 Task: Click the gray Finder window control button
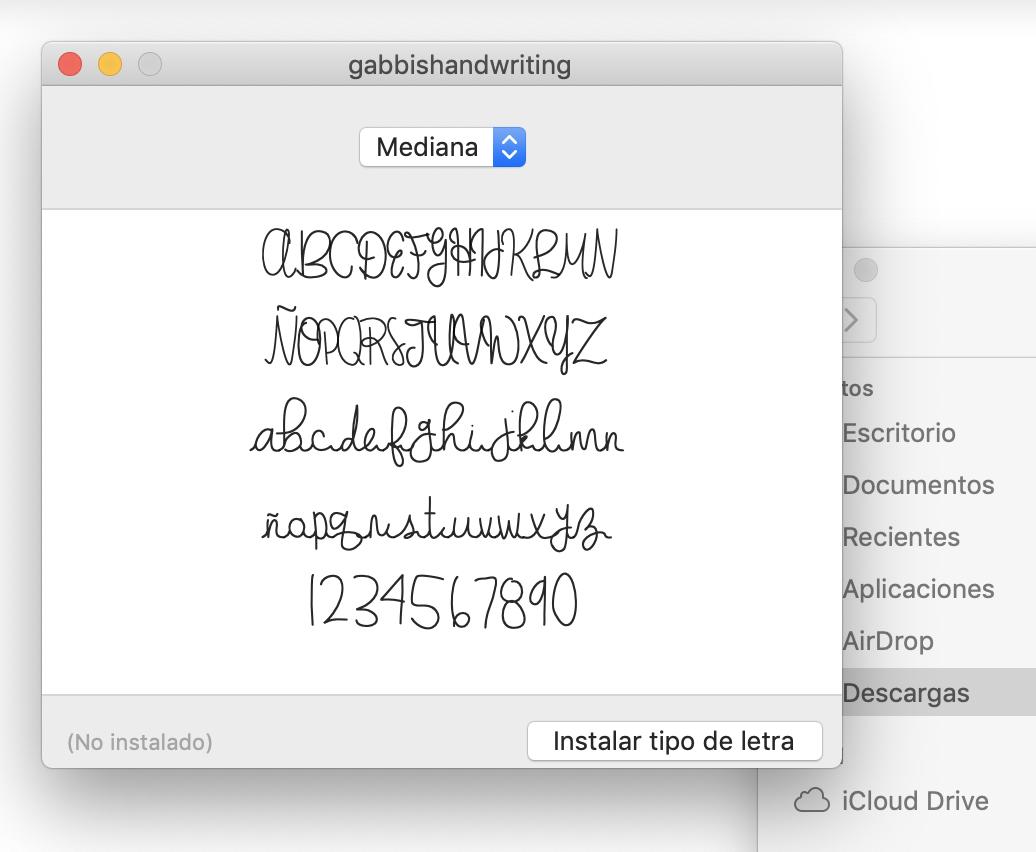tap(866, 270)
